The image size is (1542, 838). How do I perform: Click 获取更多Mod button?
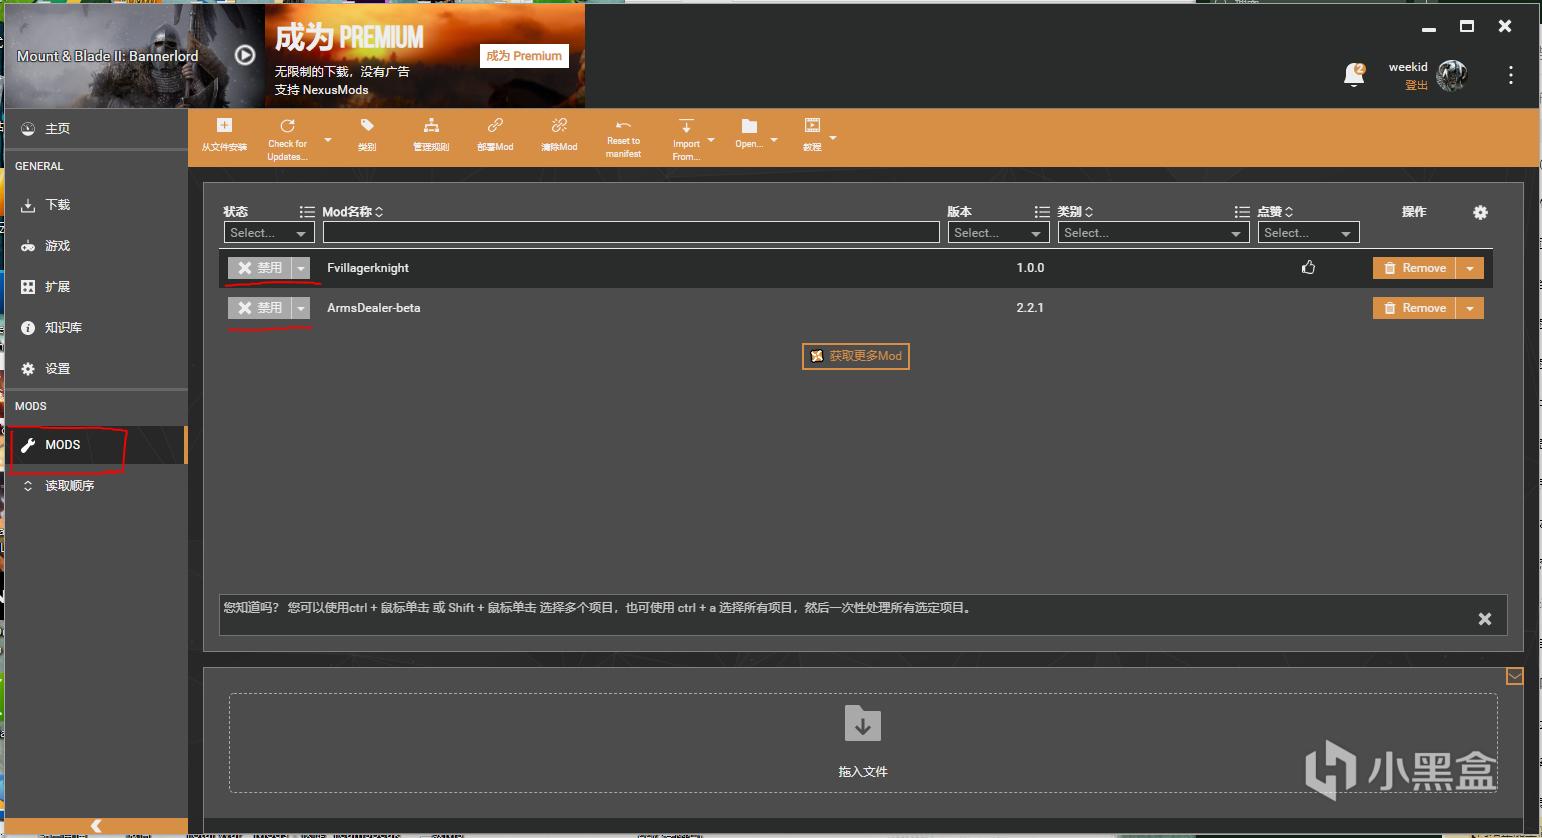pyautogui.click(x=856, y=356)
